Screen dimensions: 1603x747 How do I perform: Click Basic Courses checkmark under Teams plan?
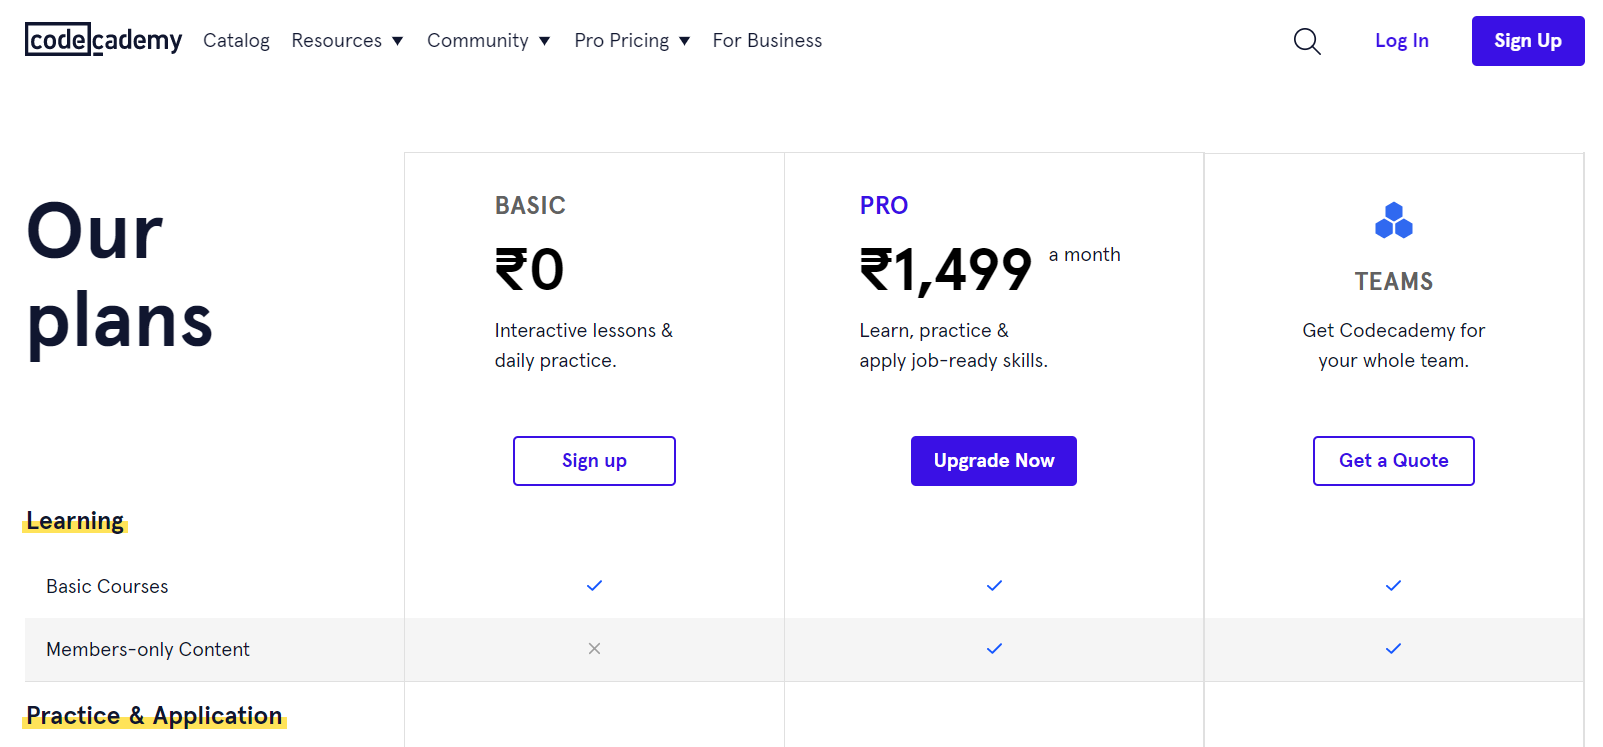click(1393, 586)
